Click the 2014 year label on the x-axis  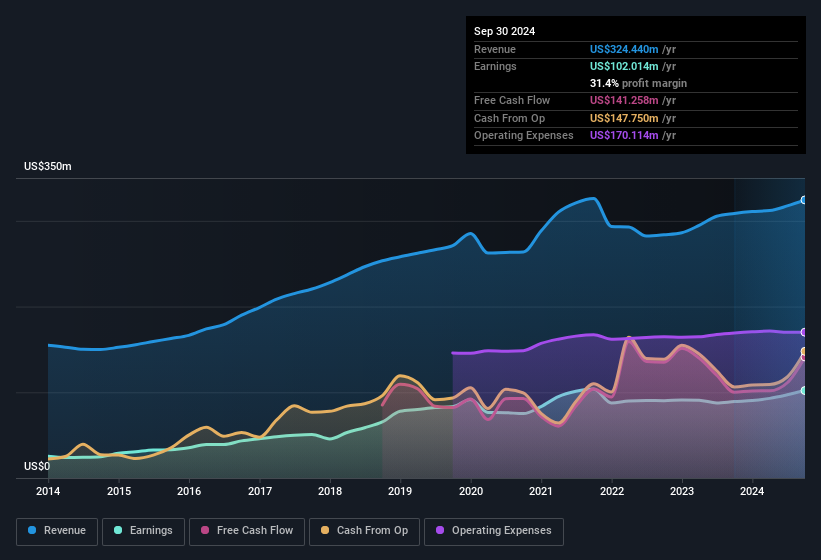(x=48, y=491)
